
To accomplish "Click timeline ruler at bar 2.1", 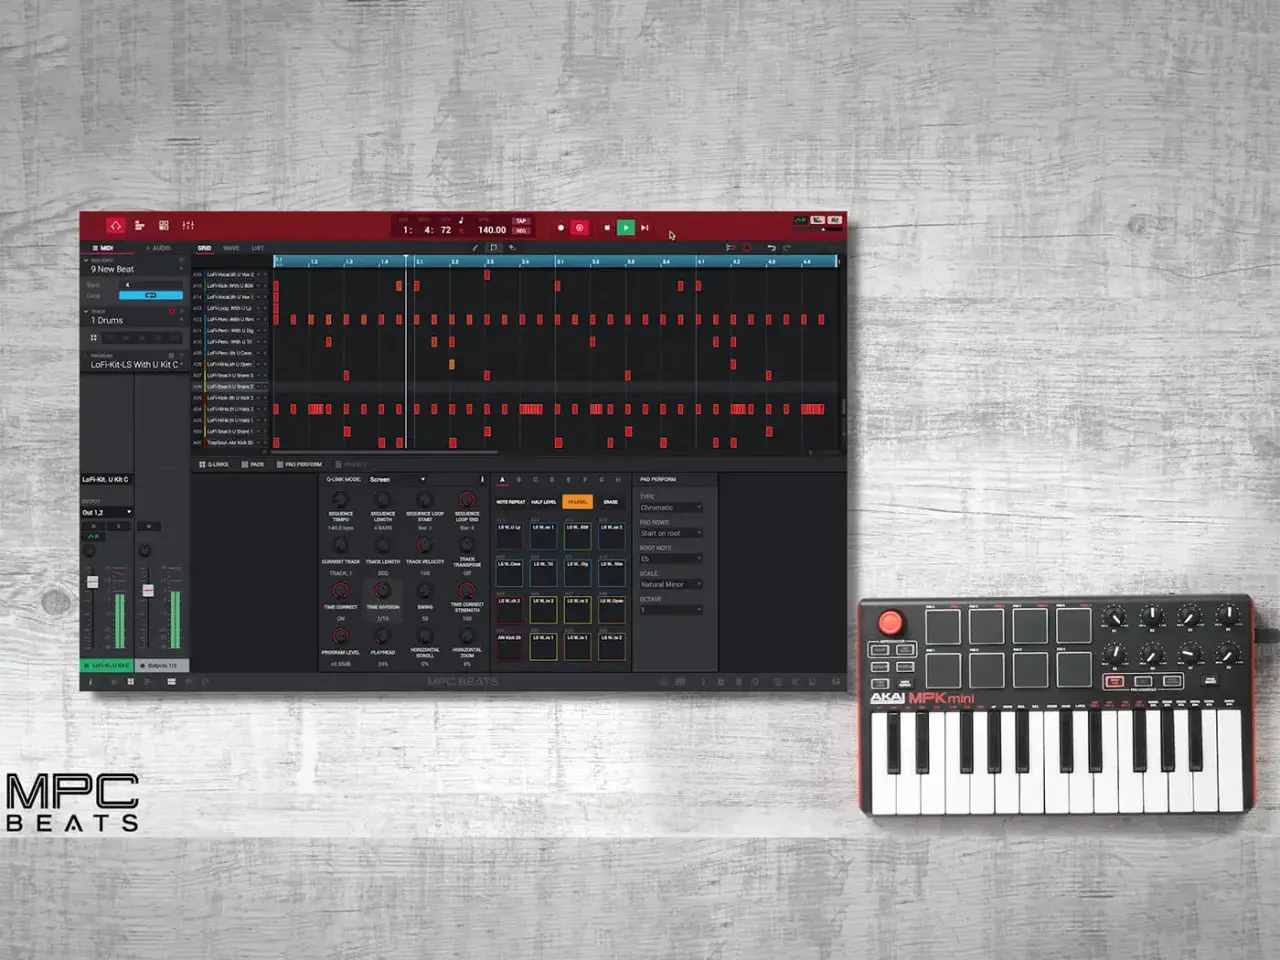I will point(419,262).
